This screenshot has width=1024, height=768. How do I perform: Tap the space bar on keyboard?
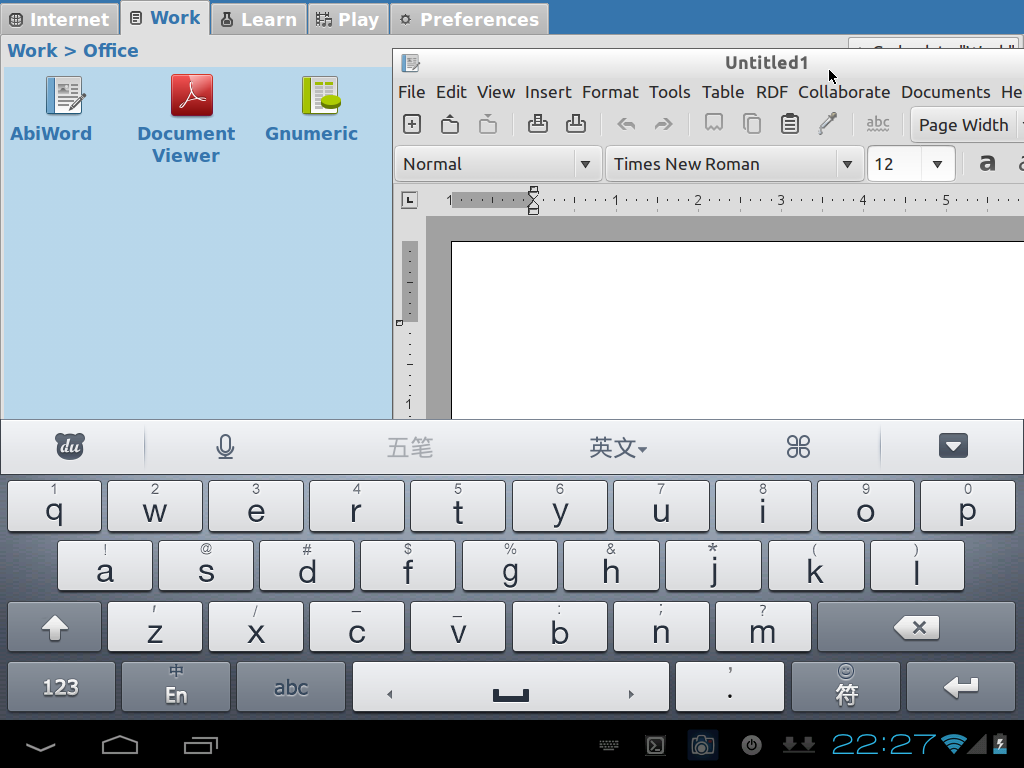pyautogui.click(x=511, y=686)
